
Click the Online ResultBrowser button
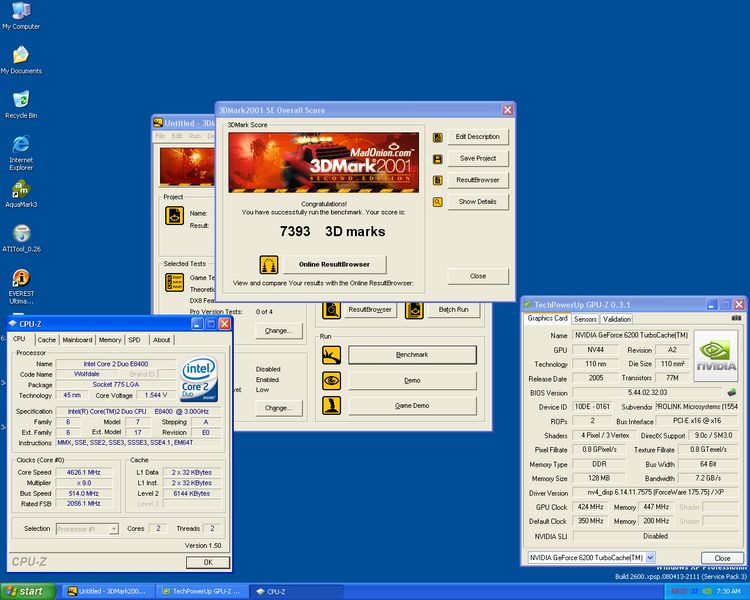click(334, 264)
